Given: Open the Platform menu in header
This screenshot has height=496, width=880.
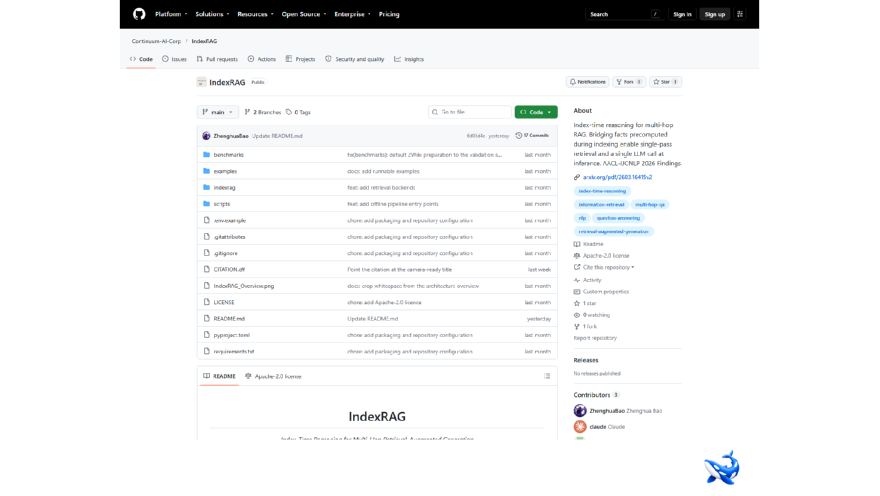Looking at the screenshot, I should click(171, 14).
